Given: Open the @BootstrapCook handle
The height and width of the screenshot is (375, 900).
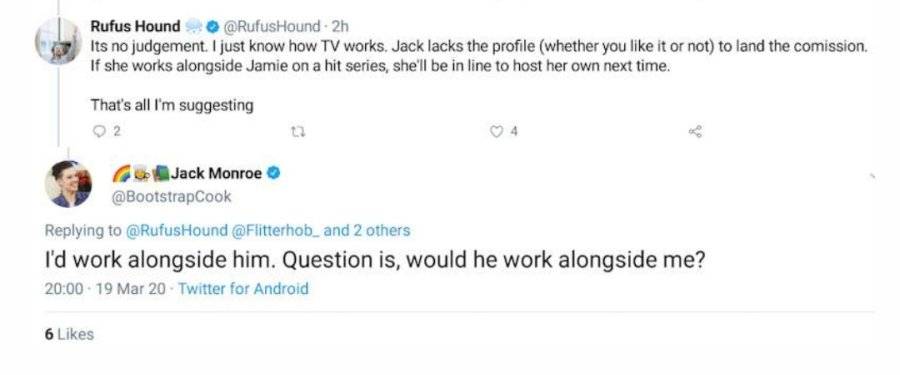Looking at the screenshot, I should click(172, 196).
